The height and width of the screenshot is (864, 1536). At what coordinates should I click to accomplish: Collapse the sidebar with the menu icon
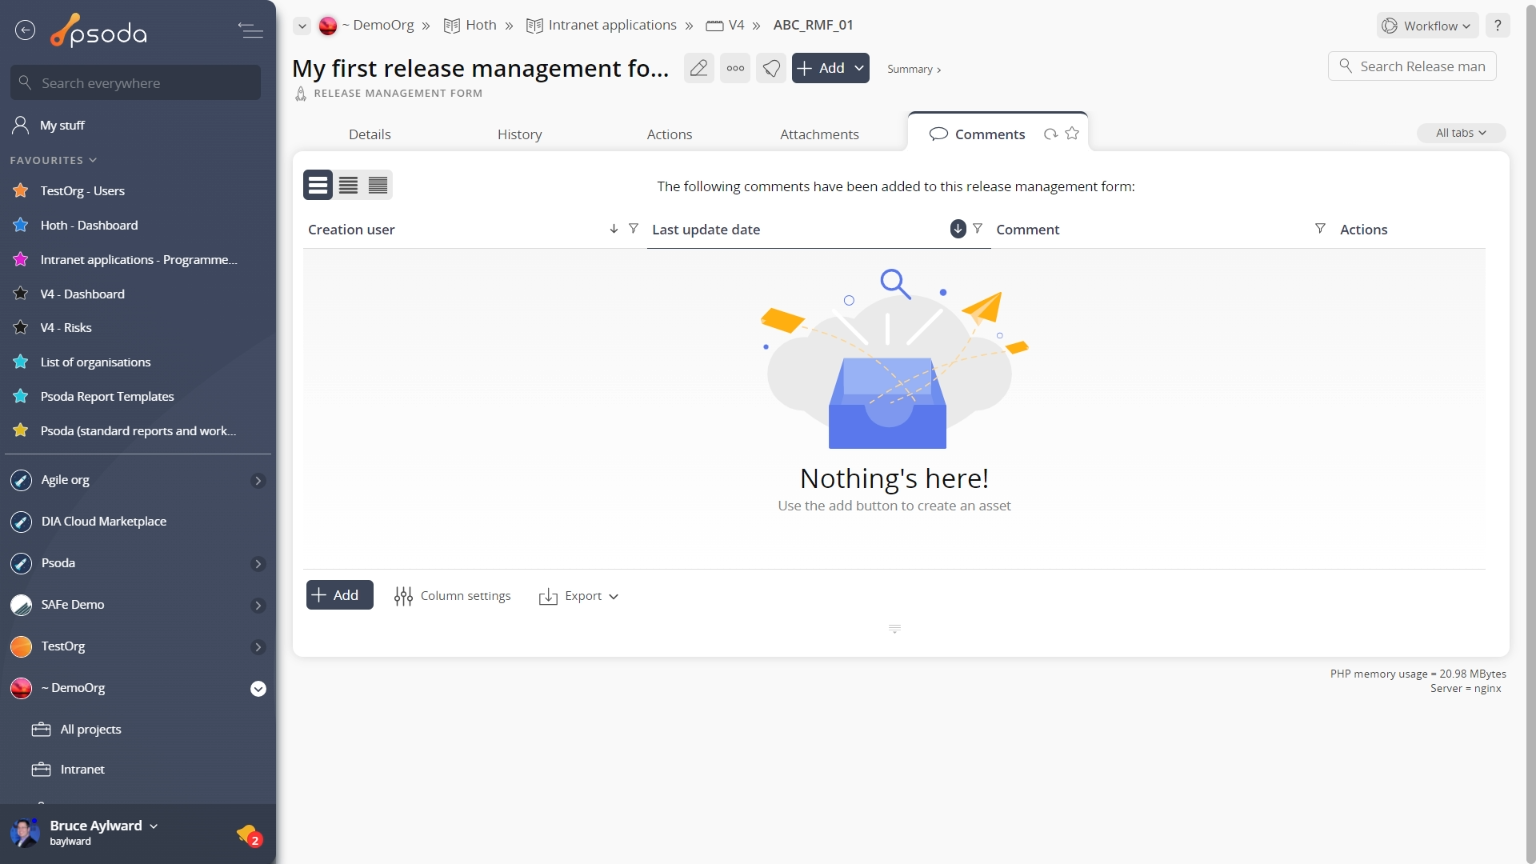pos(250,31)
